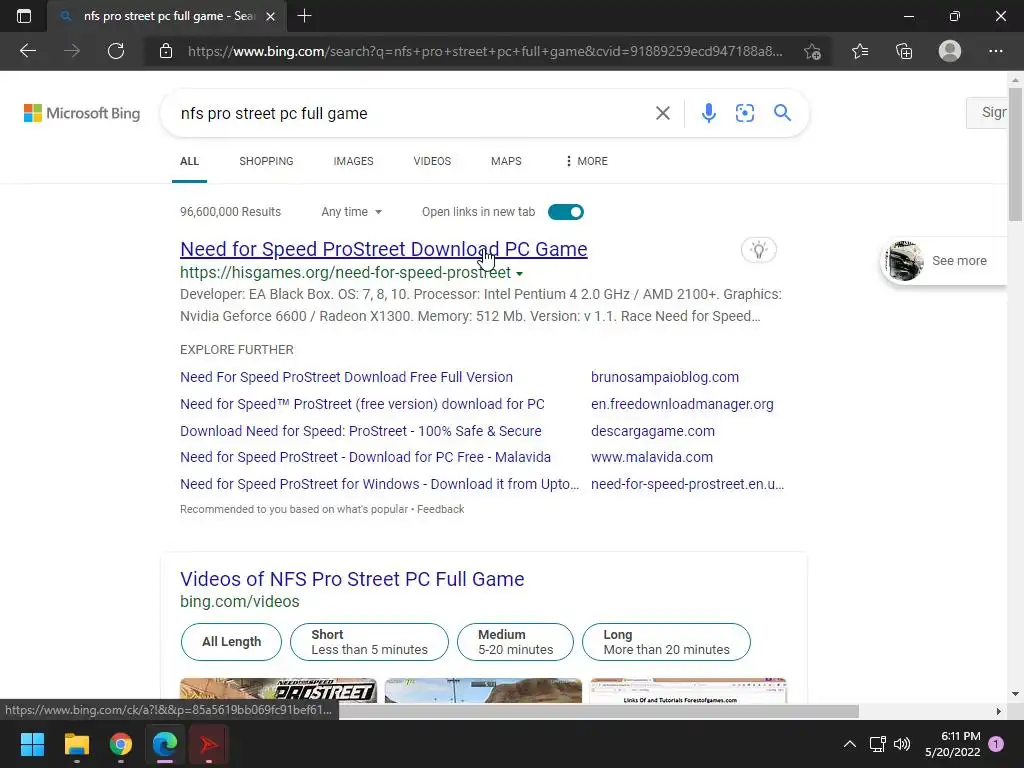Switch to the IMAGES tab
Image resolution: width=1024 pixels, height=768 pixels.
[x=353, y=161]
